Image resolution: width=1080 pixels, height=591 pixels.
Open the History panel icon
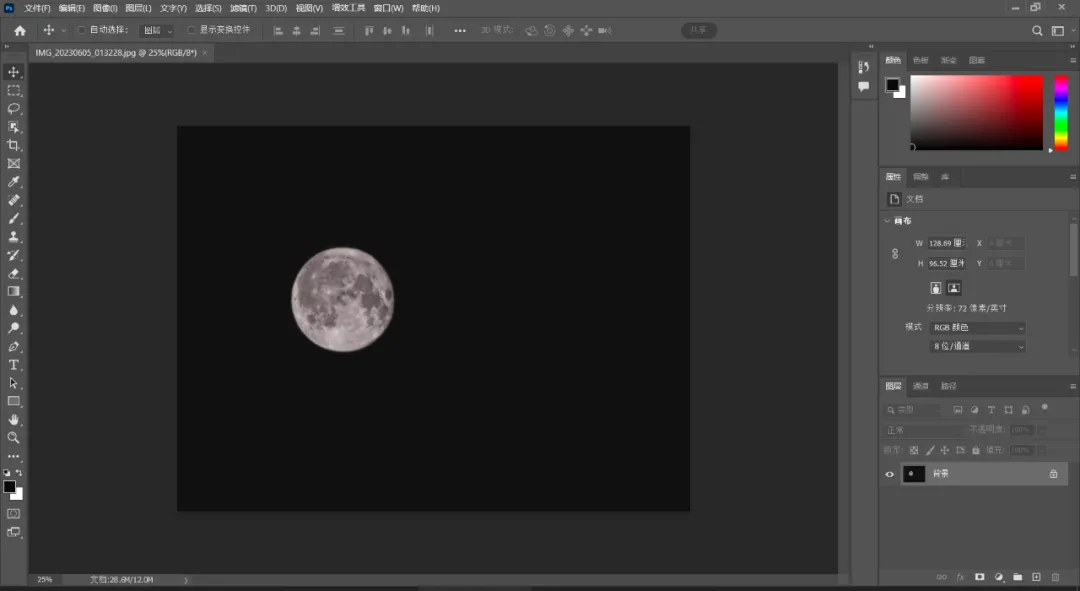pyautogui.click(x=864, y=67)
